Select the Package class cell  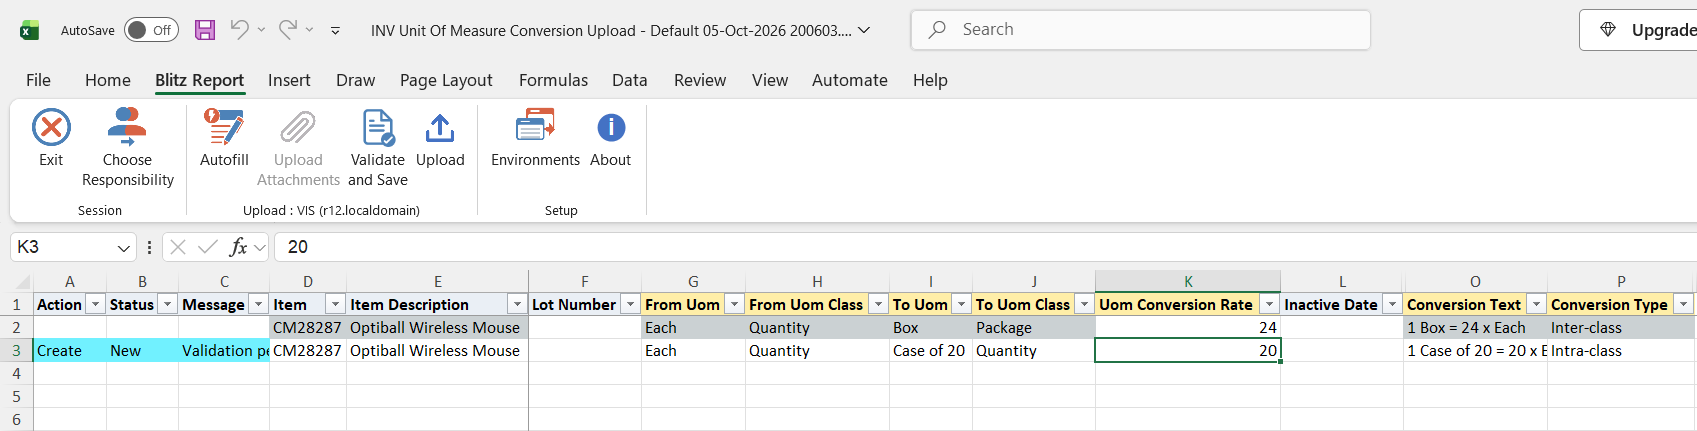pyautogui.click(x=1033, y=328)
